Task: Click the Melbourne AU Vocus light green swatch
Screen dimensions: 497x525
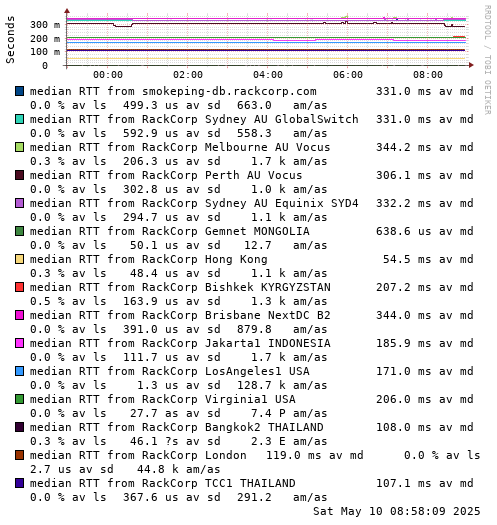Action: [x=19, y=147]
